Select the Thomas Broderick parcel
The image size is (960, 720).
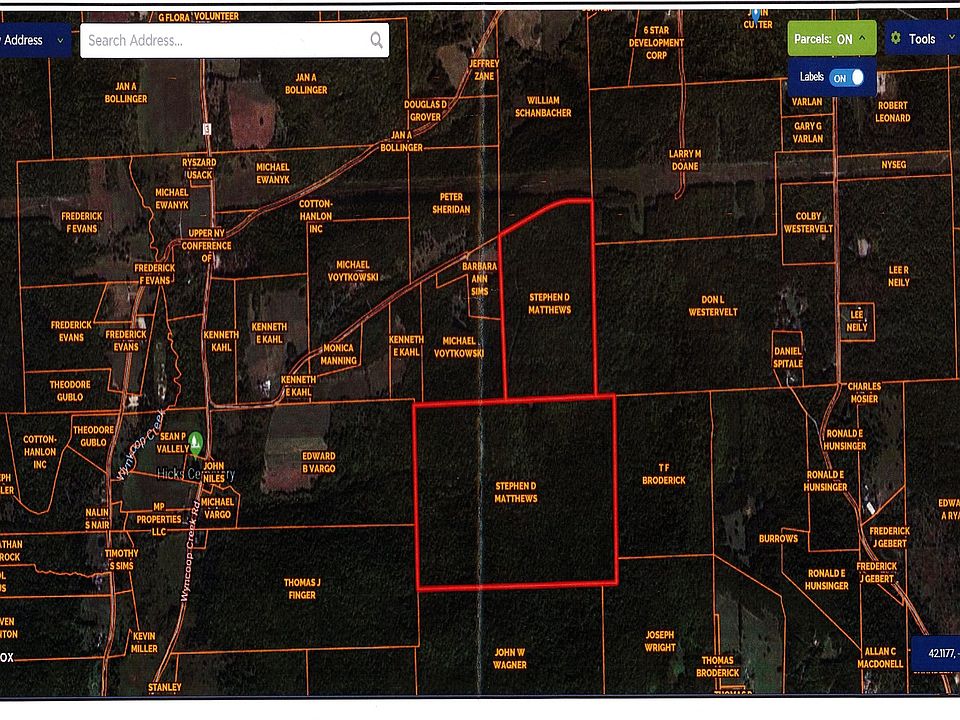(718, 667)
